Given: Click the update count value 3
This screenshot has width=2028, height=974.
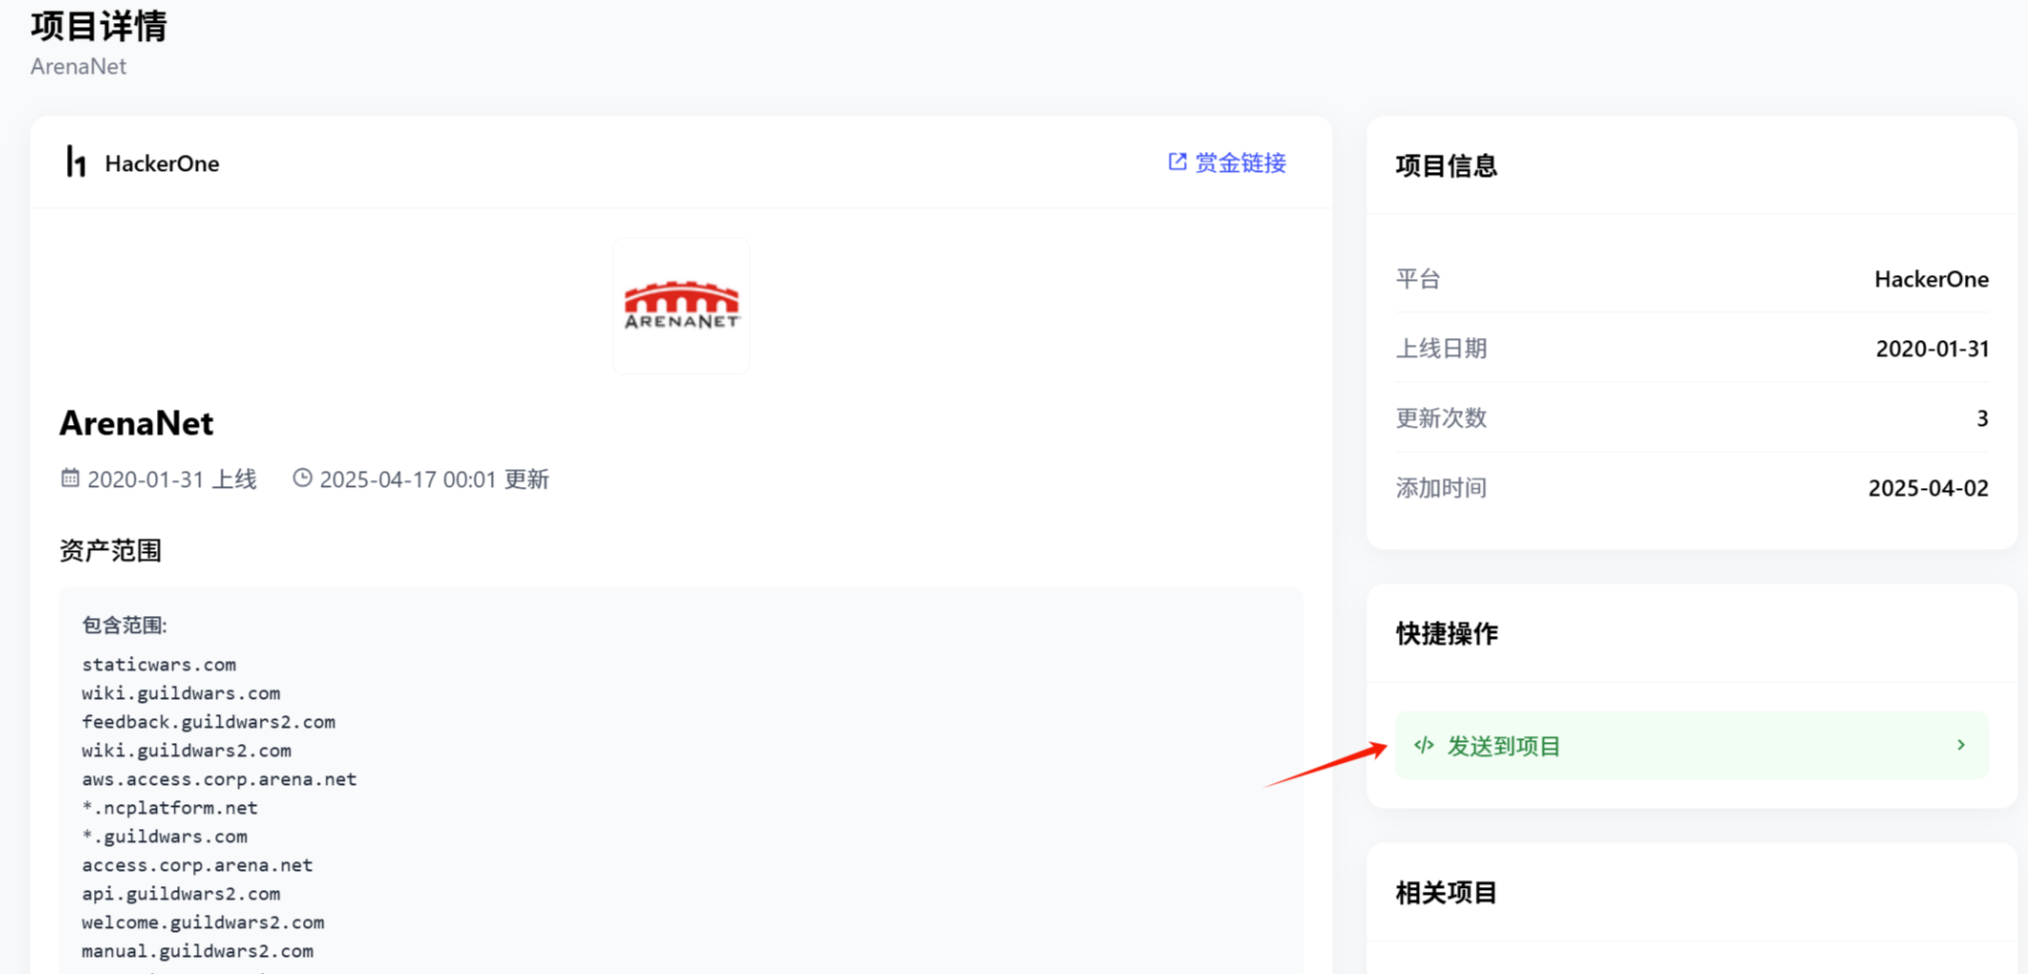Looking at the screenshot, I should (1982, 418).
